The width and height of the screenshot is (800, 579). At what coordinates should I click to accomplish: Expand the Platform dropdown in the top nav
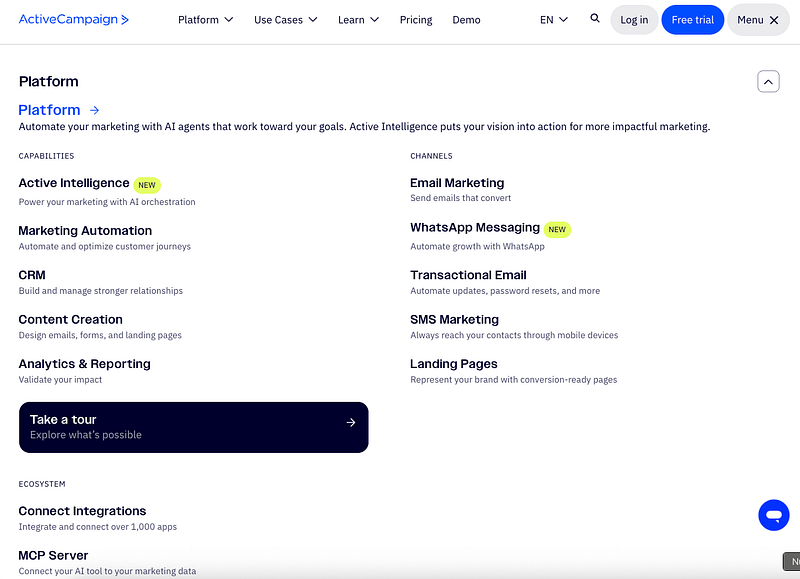205,20
